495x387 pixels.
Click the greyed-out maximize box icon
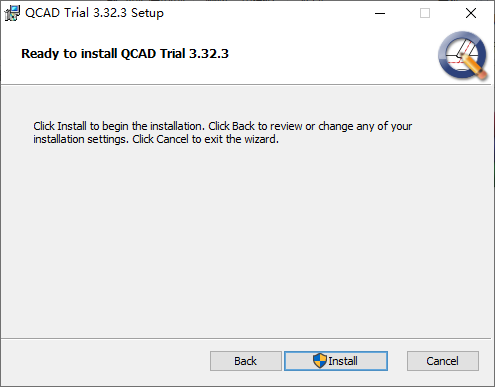(x=425, y=13)
